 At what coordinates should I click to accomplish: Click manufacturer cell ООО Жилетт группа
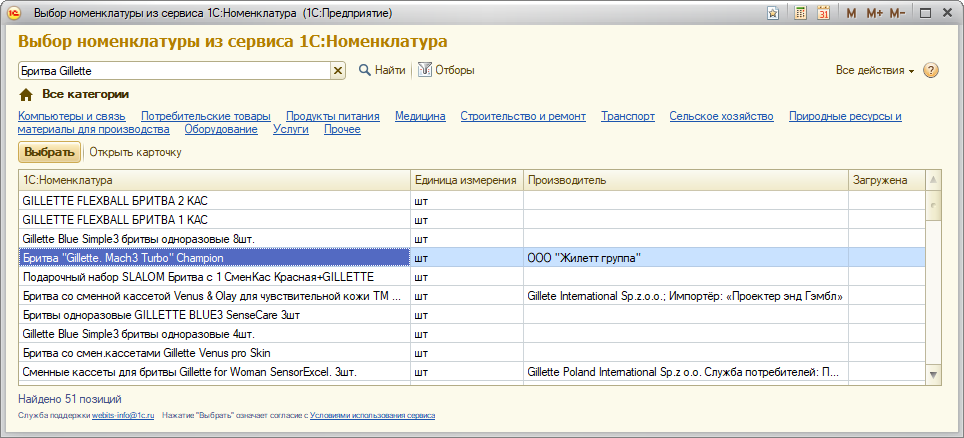tap(686, 258)
